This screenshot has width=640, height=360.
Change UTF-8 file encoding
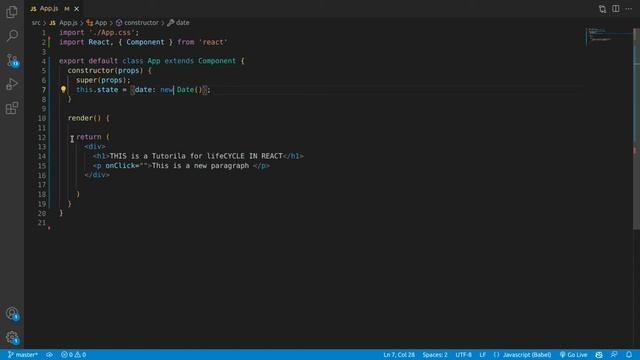pyautogui.click(x=463, y=355)
